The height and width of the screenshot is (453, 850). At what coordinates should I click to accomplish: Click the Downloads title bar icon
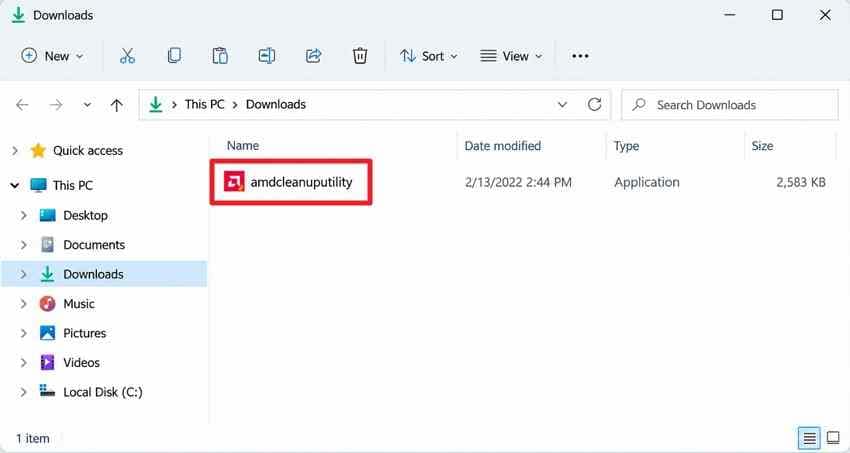click(18, 15)
